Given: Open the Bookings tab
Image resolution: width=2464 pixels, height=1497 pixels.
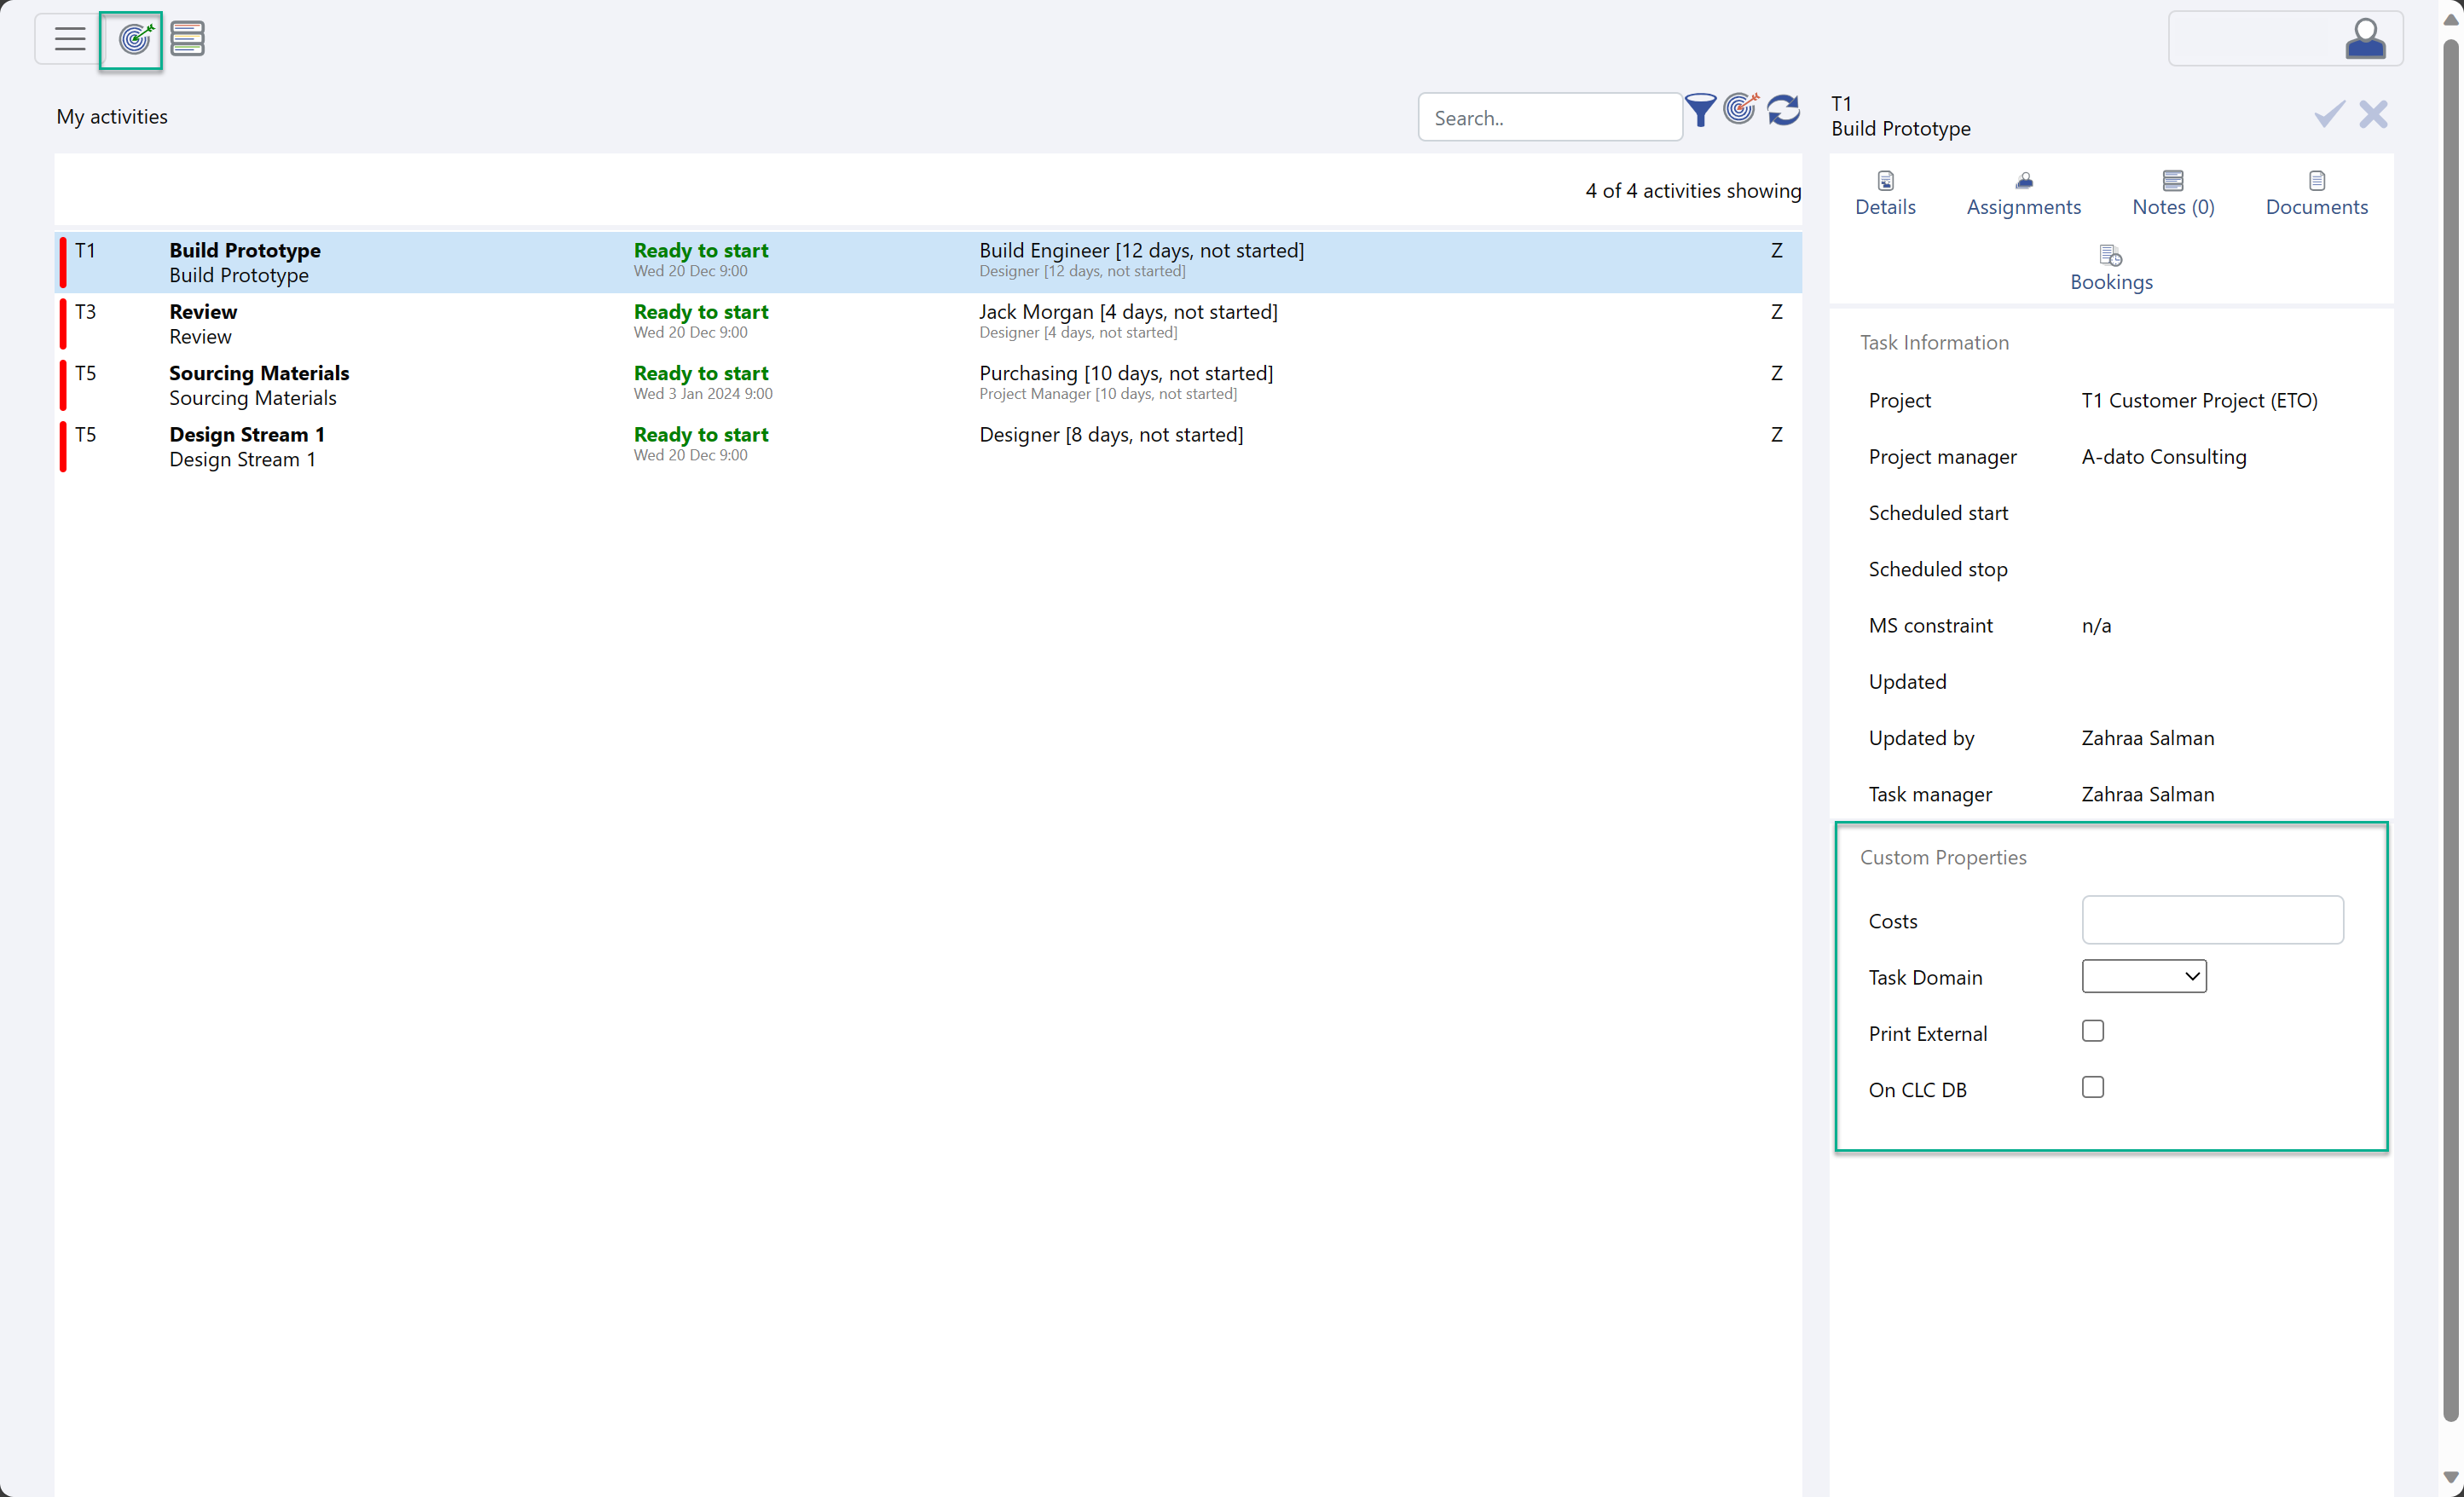Looking at the screenshot, I should coord(2111,269).
